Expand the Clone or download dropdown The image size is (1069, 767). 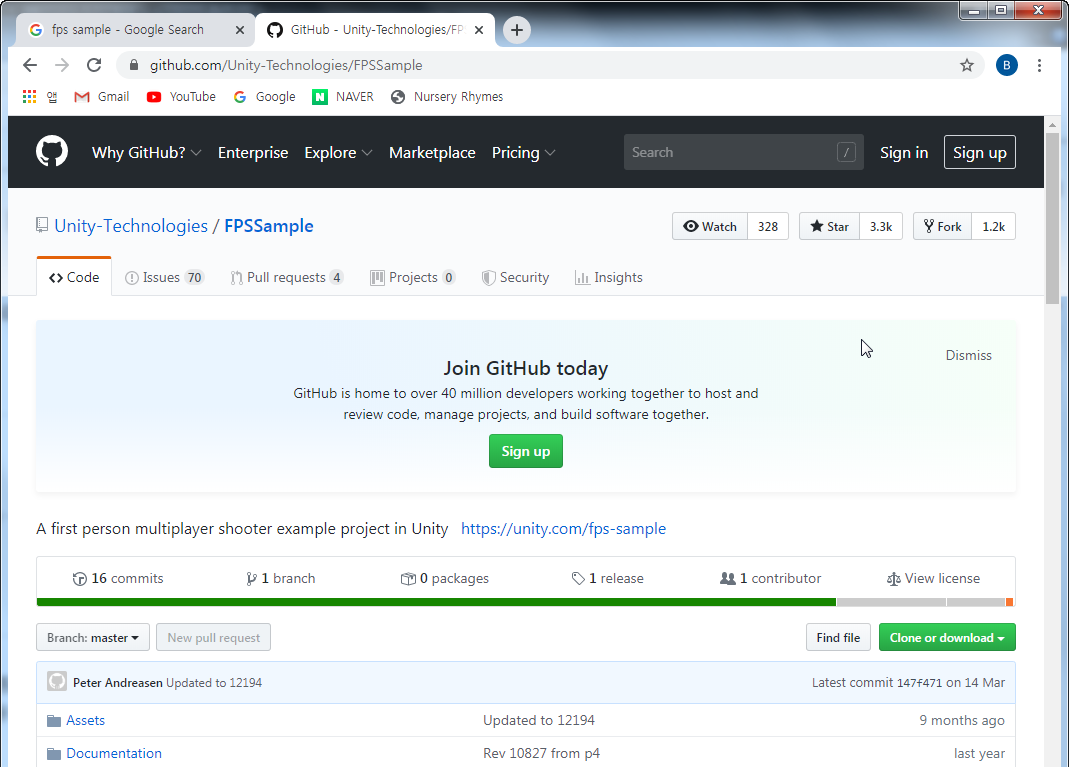[947, 637]
